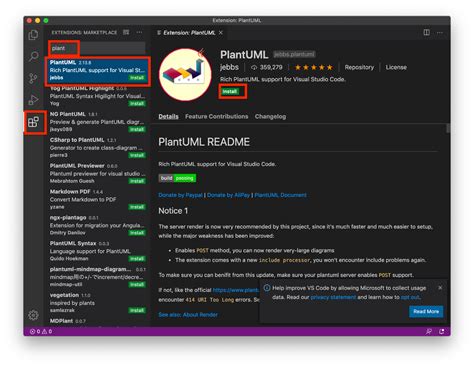The height and width of the screenshot is (367, 474).
Task: Clear extensions search results icon
Action: click(126, 32)
